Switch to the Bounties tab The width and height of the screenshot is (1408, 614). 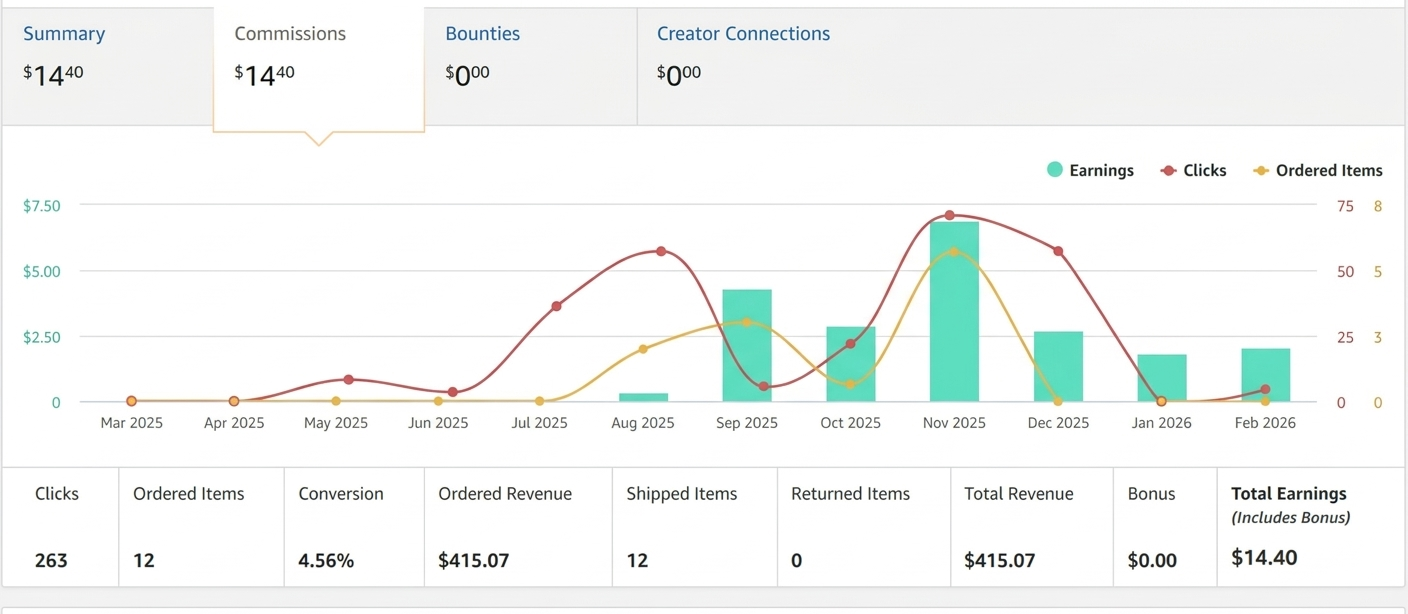[x=483, y=34]
